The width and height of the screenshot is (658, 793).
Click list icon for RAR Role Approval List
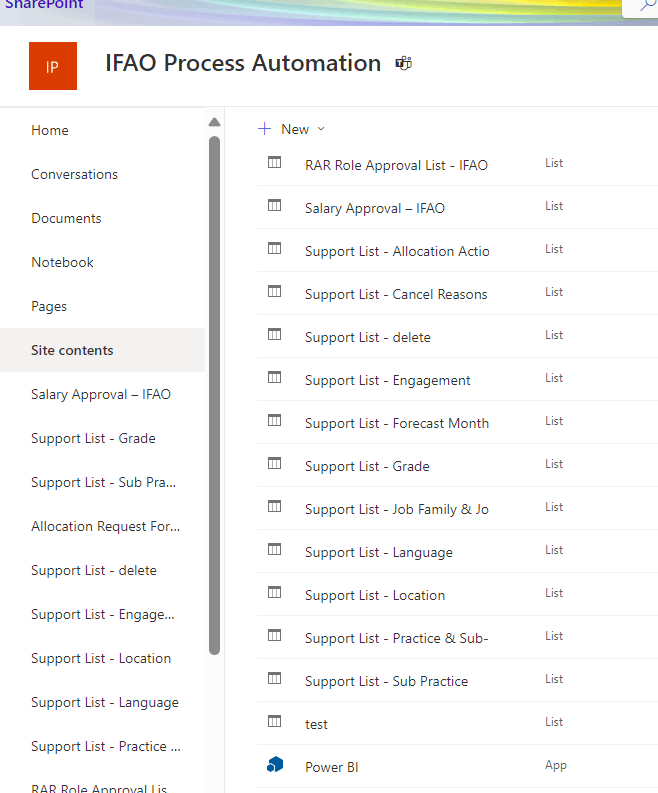click(275, 163)
